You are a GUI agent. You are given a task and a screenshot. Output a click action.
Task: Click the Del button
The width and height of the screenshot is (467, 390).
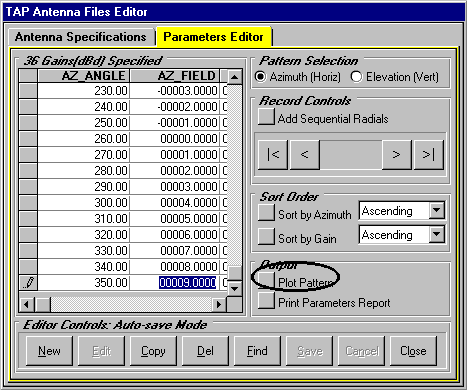[x=205, y=351]
